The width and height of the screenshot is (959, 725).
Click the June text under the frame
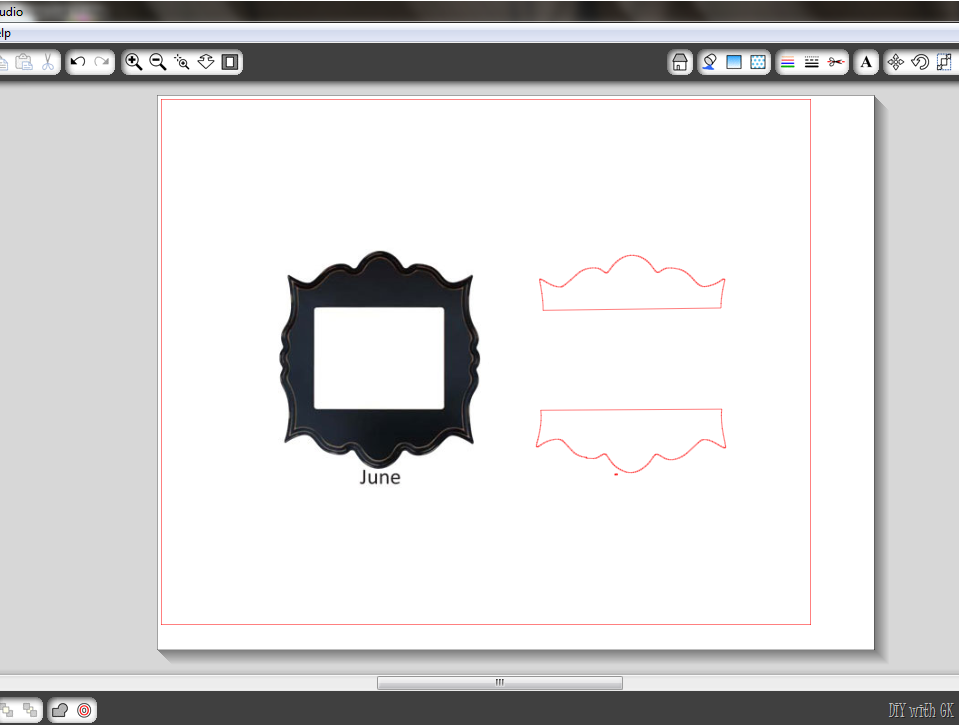point(380,477)
